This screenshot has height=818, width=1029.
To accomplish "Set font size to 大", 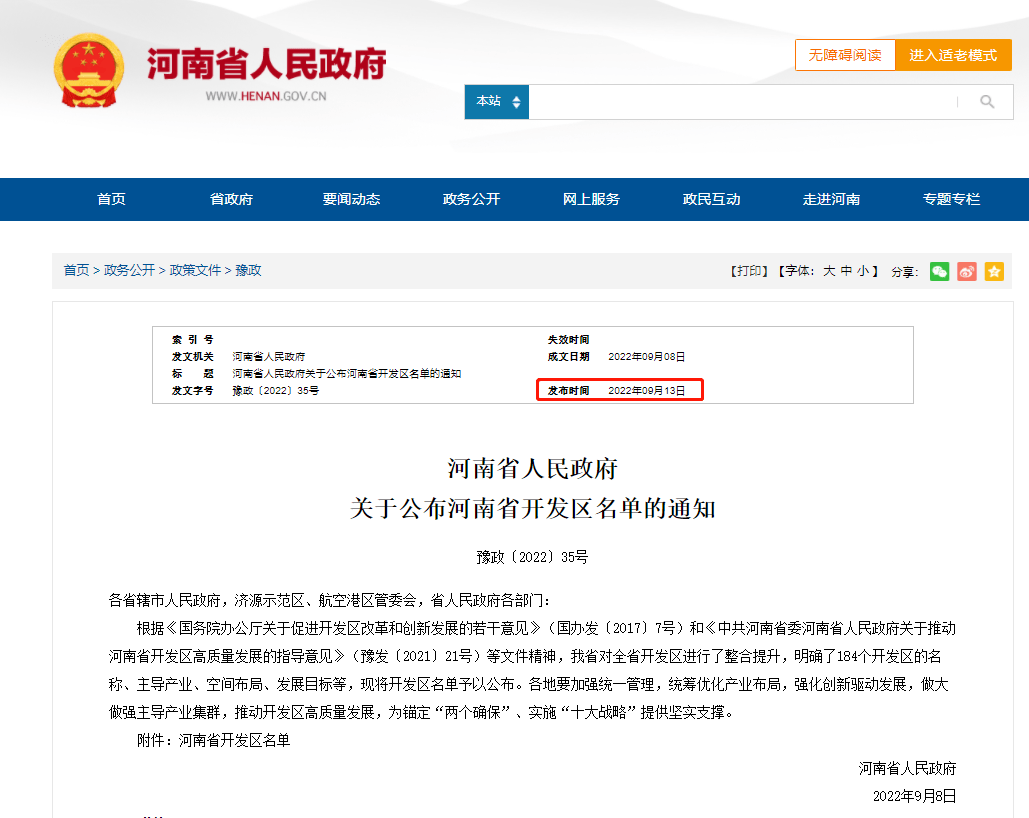I will (829, 271).
